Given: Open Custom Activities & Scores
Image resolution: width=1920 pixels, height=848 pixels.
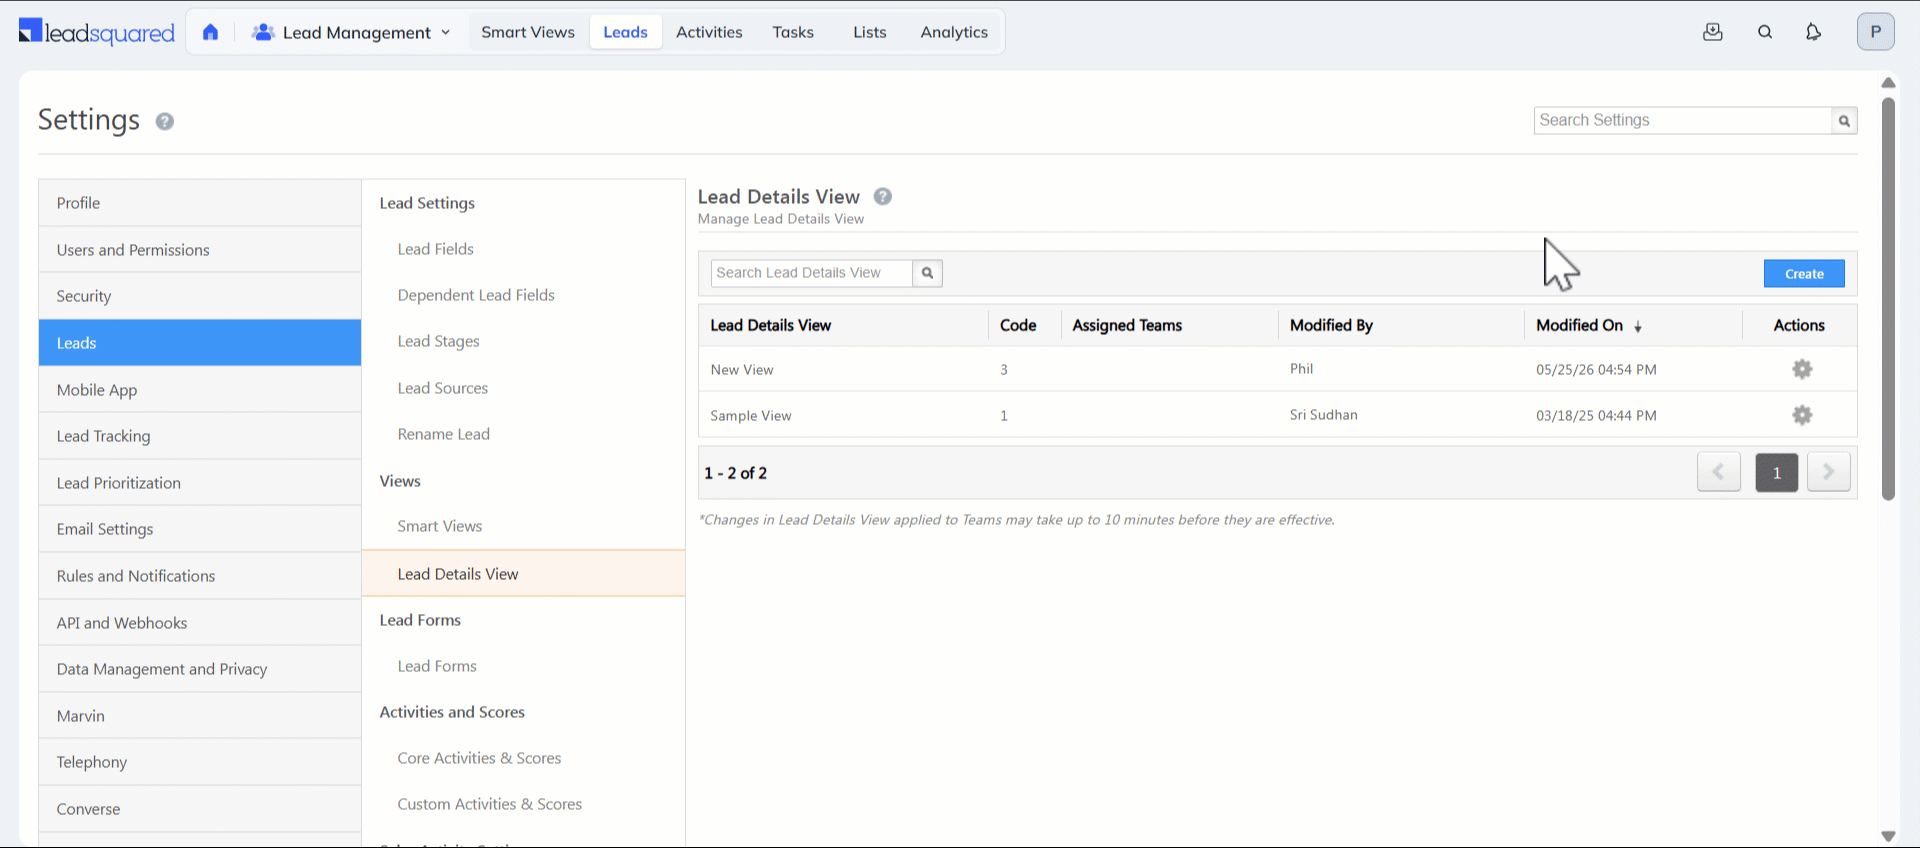Looking at the screenshot, I should tap(489, 804).
